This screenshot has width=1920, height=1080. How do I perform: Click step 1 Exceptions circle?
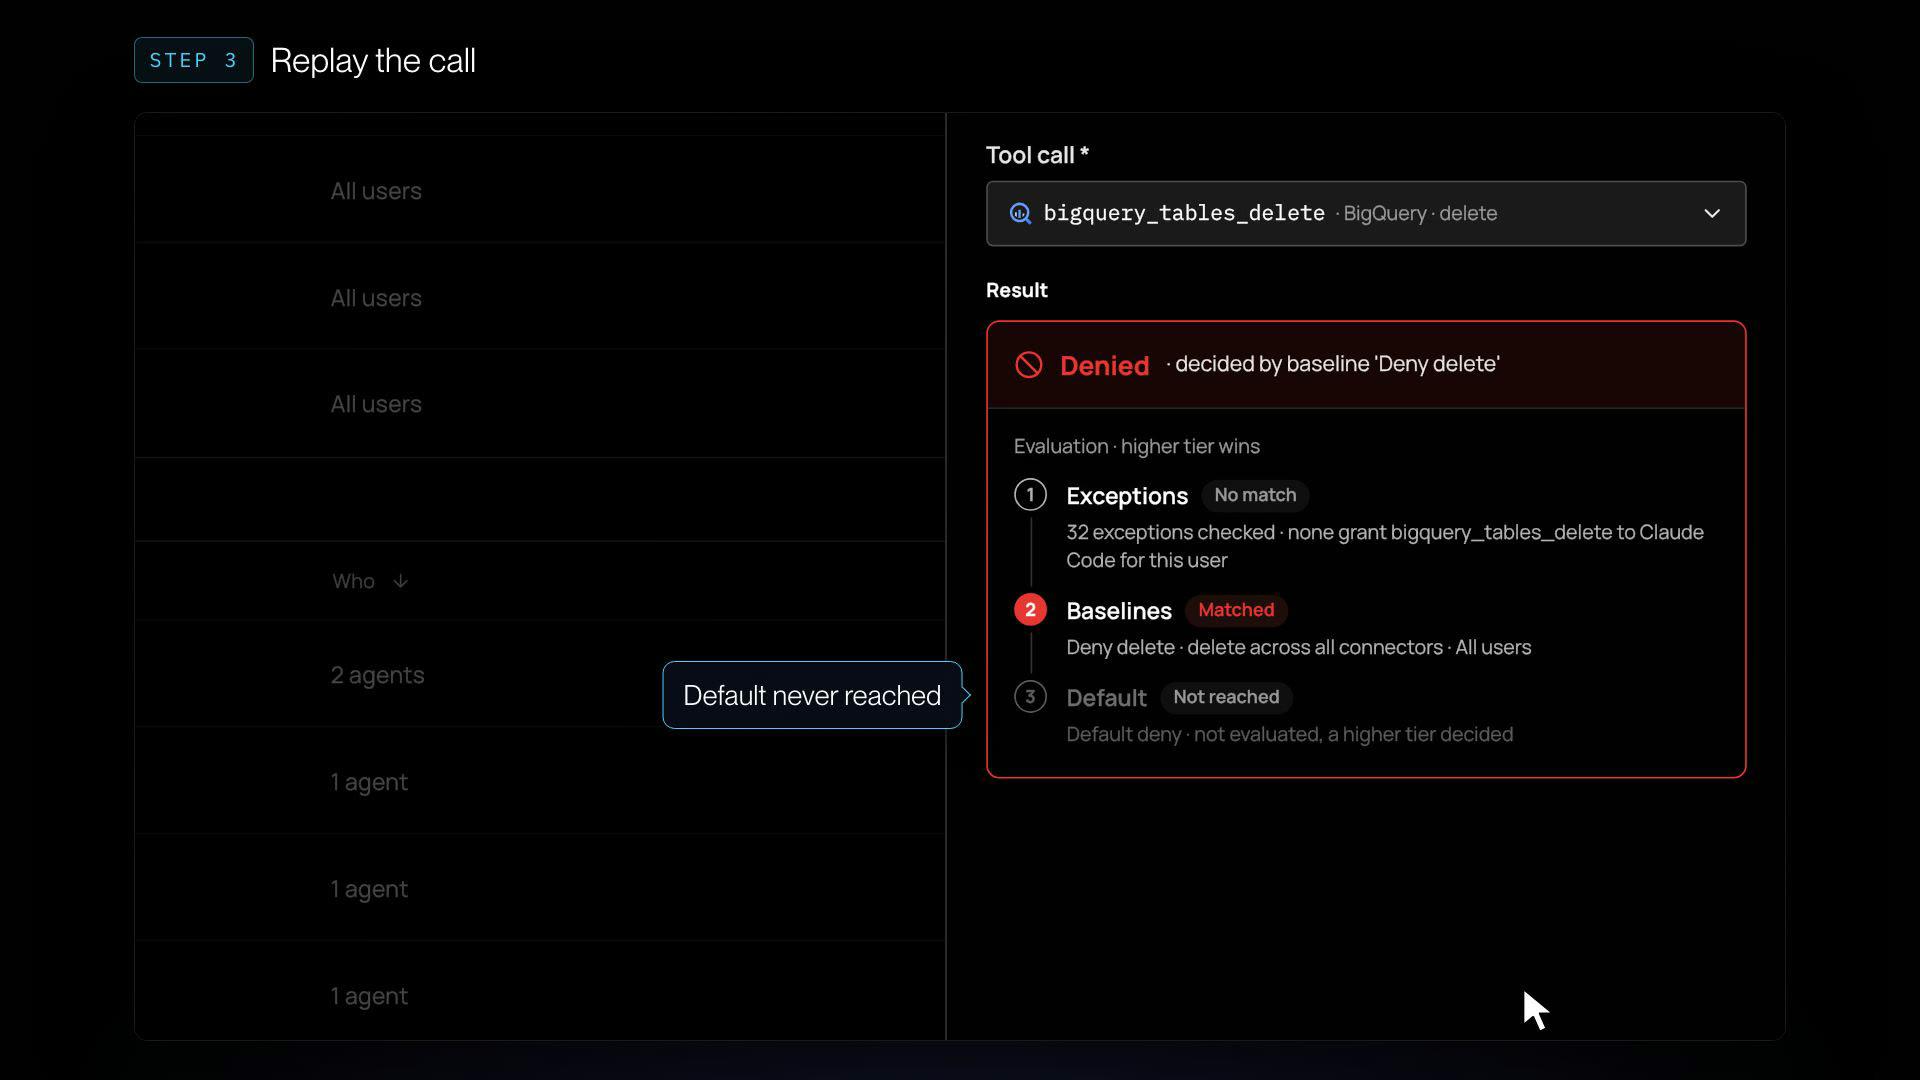click(x=1030, y=495)
